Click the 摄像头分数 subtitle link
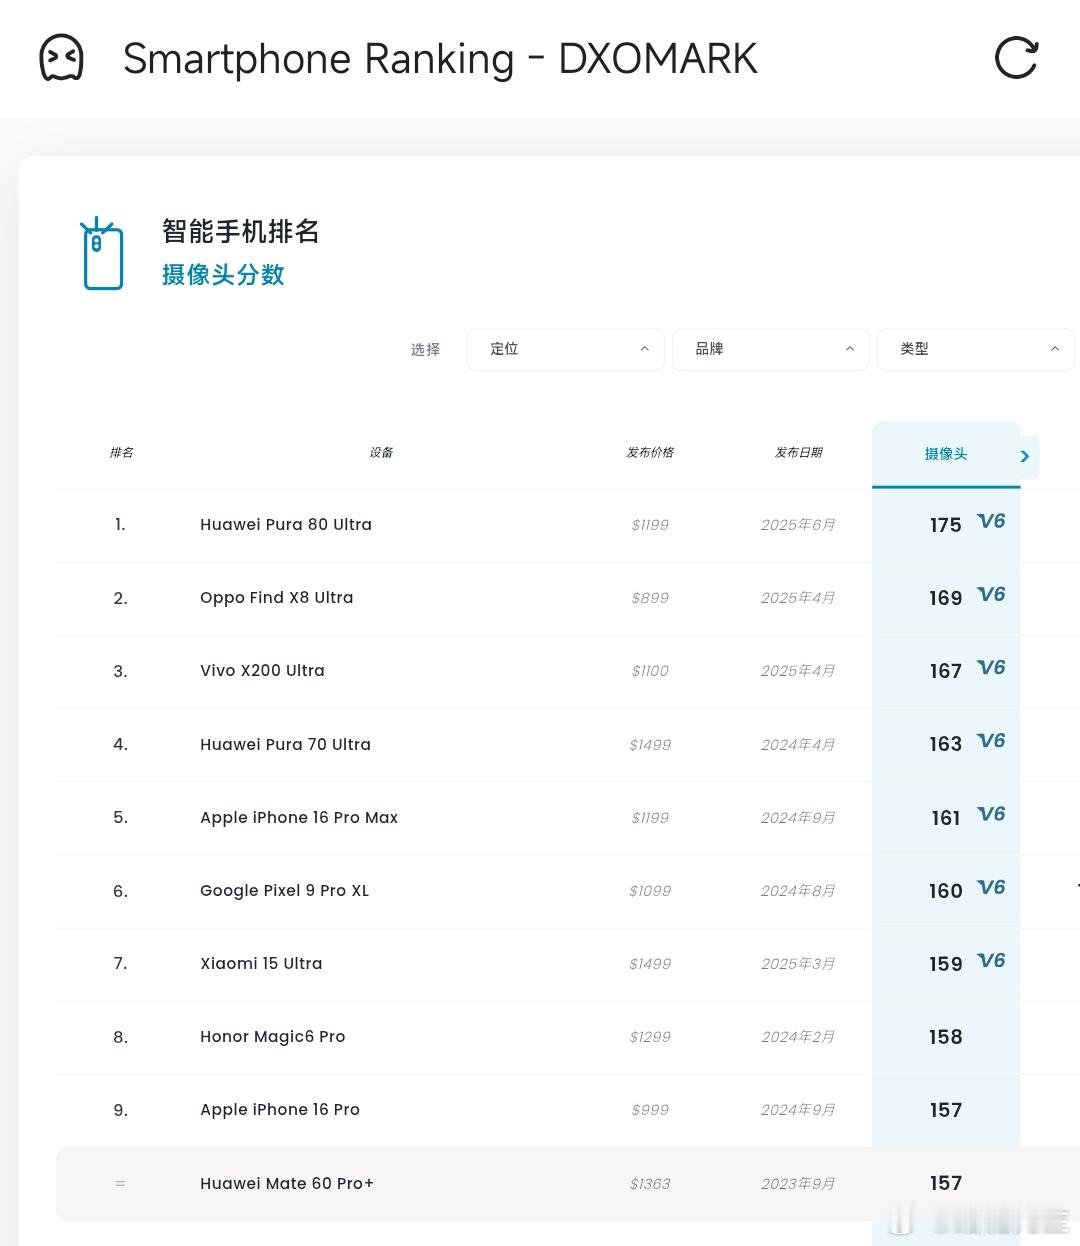The image size is (1080, 1246). point(223,275)
